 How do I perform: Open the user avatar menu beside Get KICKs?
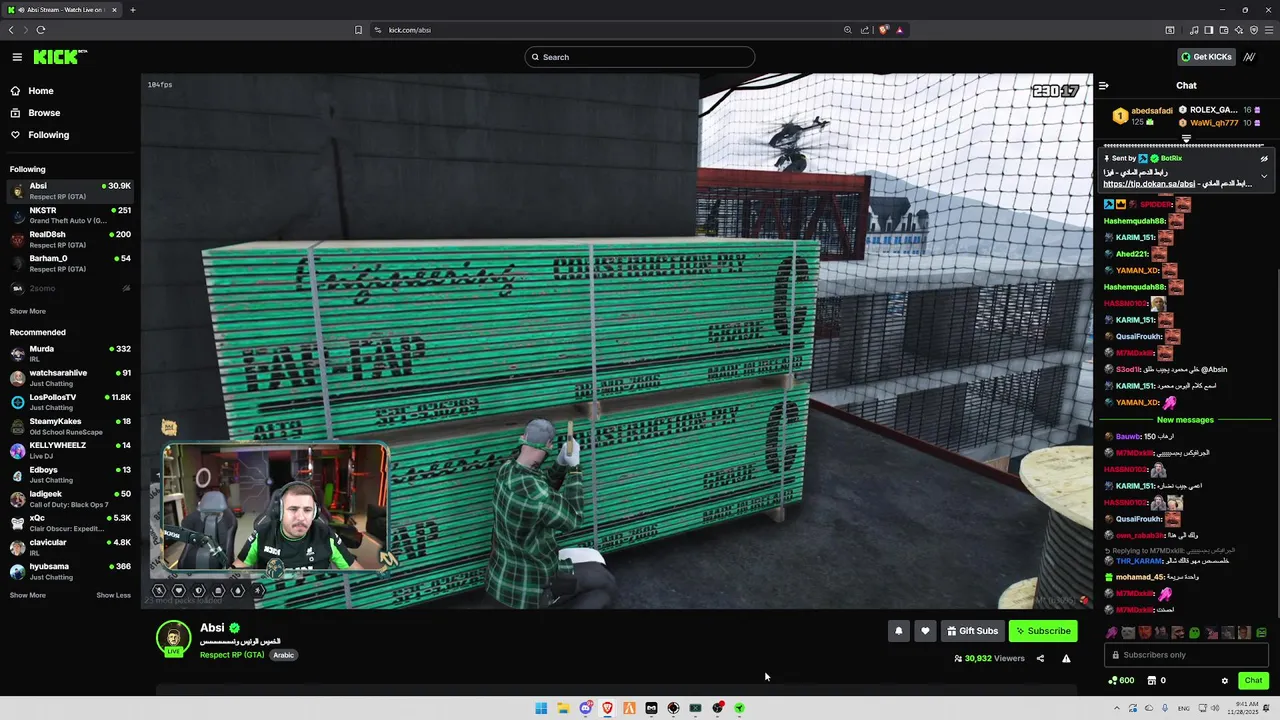(x=1250, y=57)
